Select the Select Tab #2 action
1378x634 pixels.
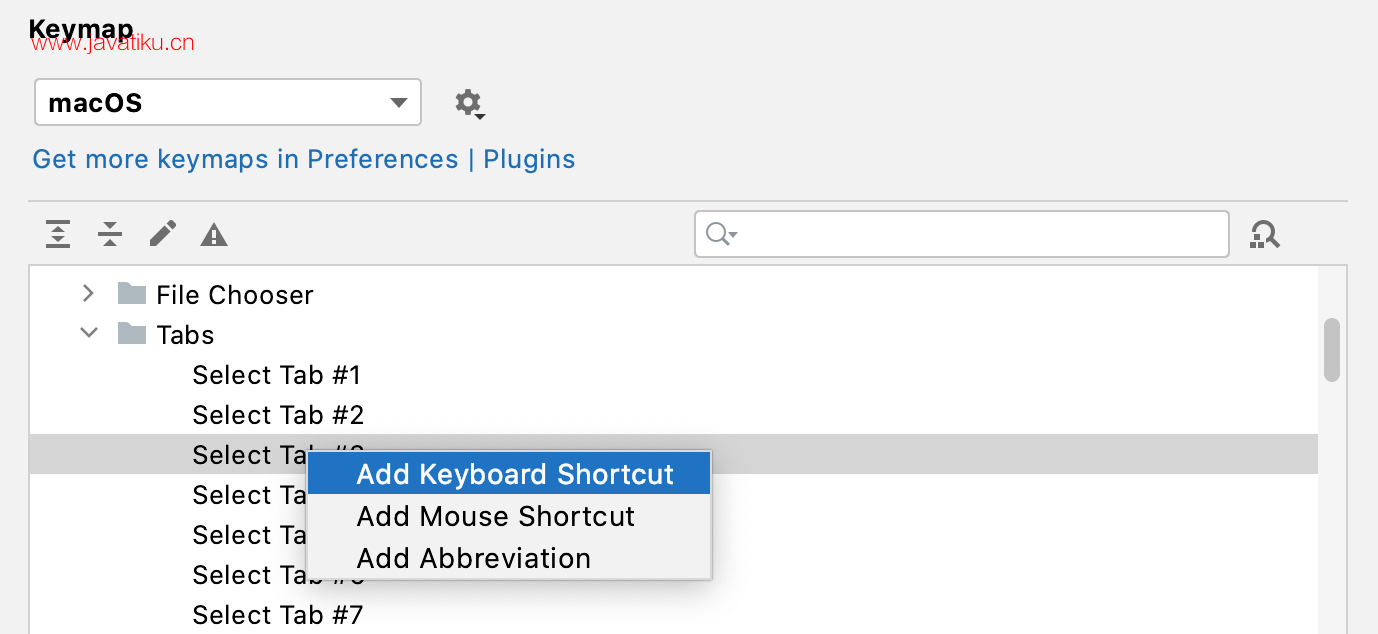[x=278, y=415]
